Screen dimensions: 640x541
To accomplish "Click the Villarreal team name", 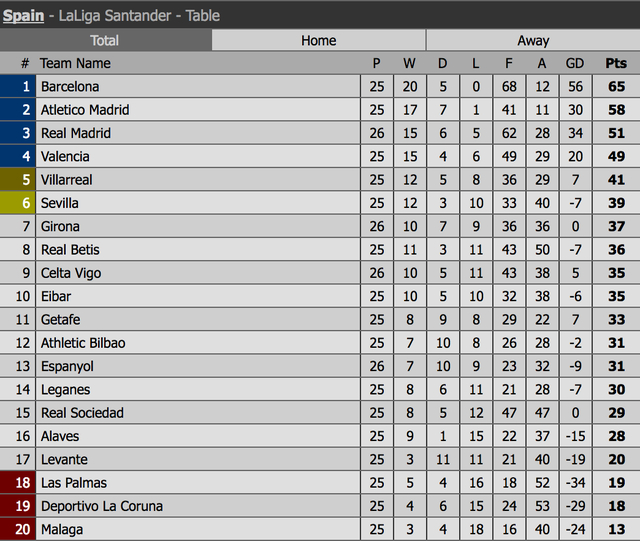I will pyautogui.click(x=66, y=180).
